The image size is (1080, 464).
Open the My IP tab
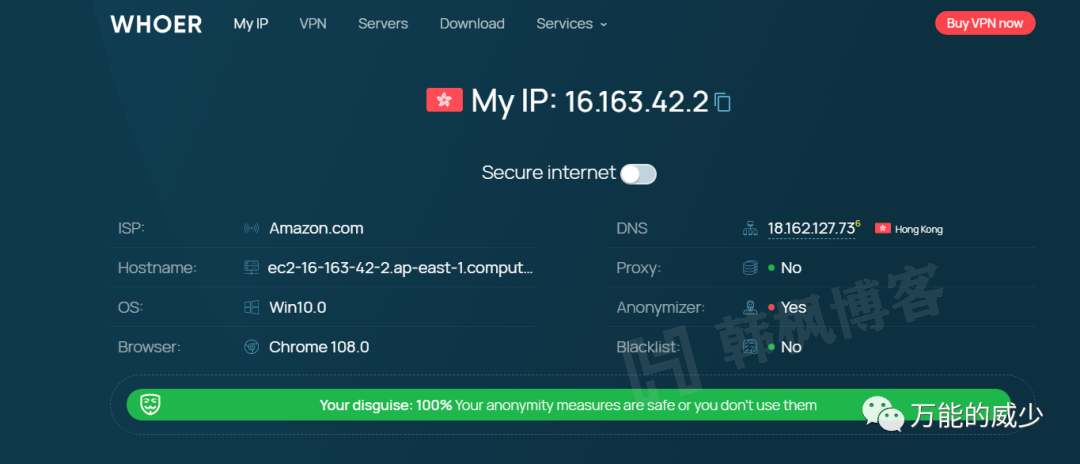pos(251,24)
